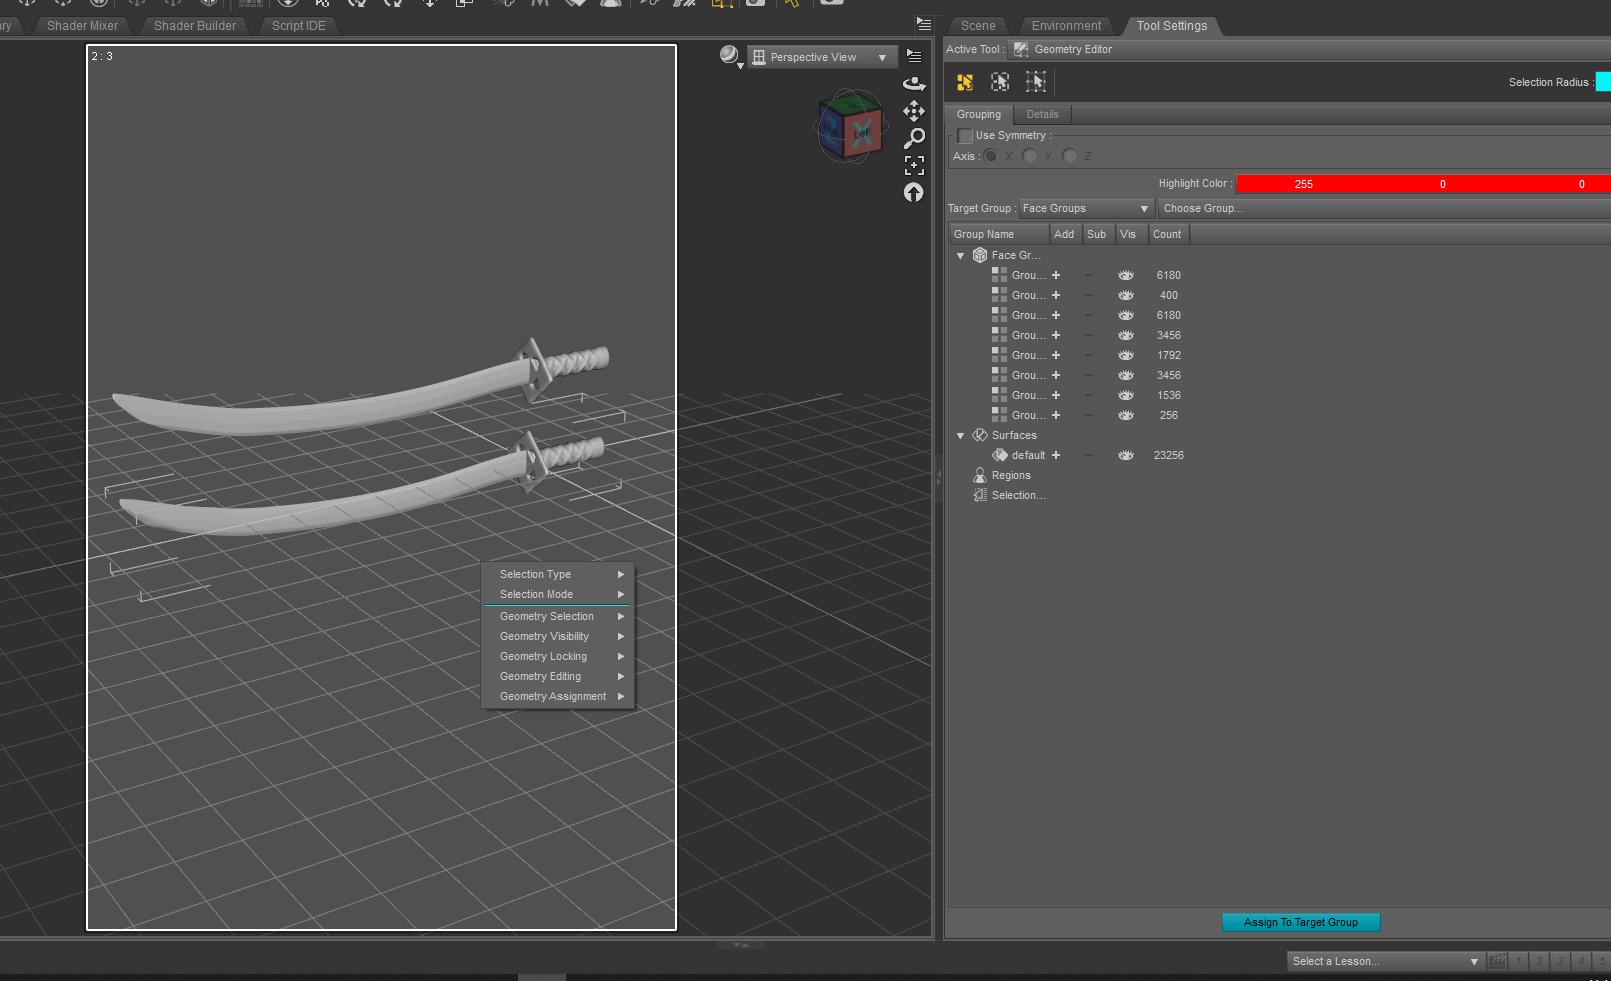Enable the Use Symmetry checkbox
The width and height of the screenshot is (1611, 981).
coord(967,135)
